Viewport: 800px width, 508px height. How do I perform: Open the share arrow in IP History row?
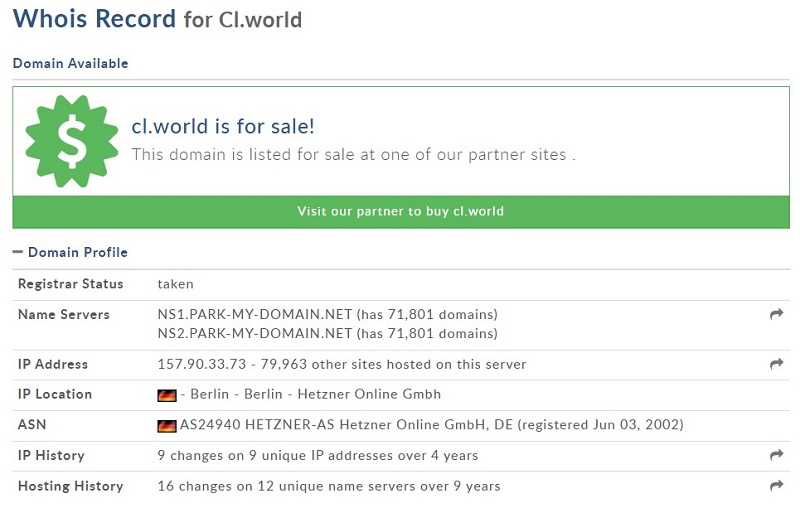pyautogui.click(x=776, y=454)
